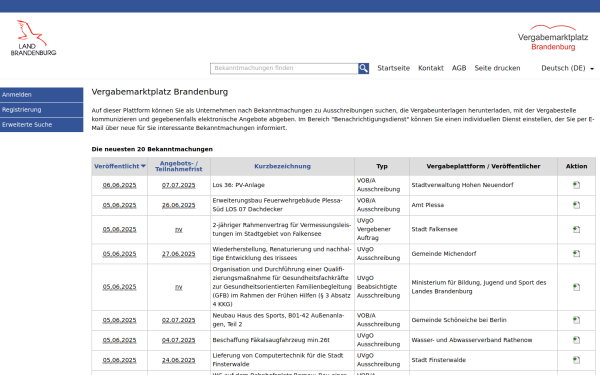
Task: Click 'nv' deadline in Falkensee row
Action: (x=179, y=230)
